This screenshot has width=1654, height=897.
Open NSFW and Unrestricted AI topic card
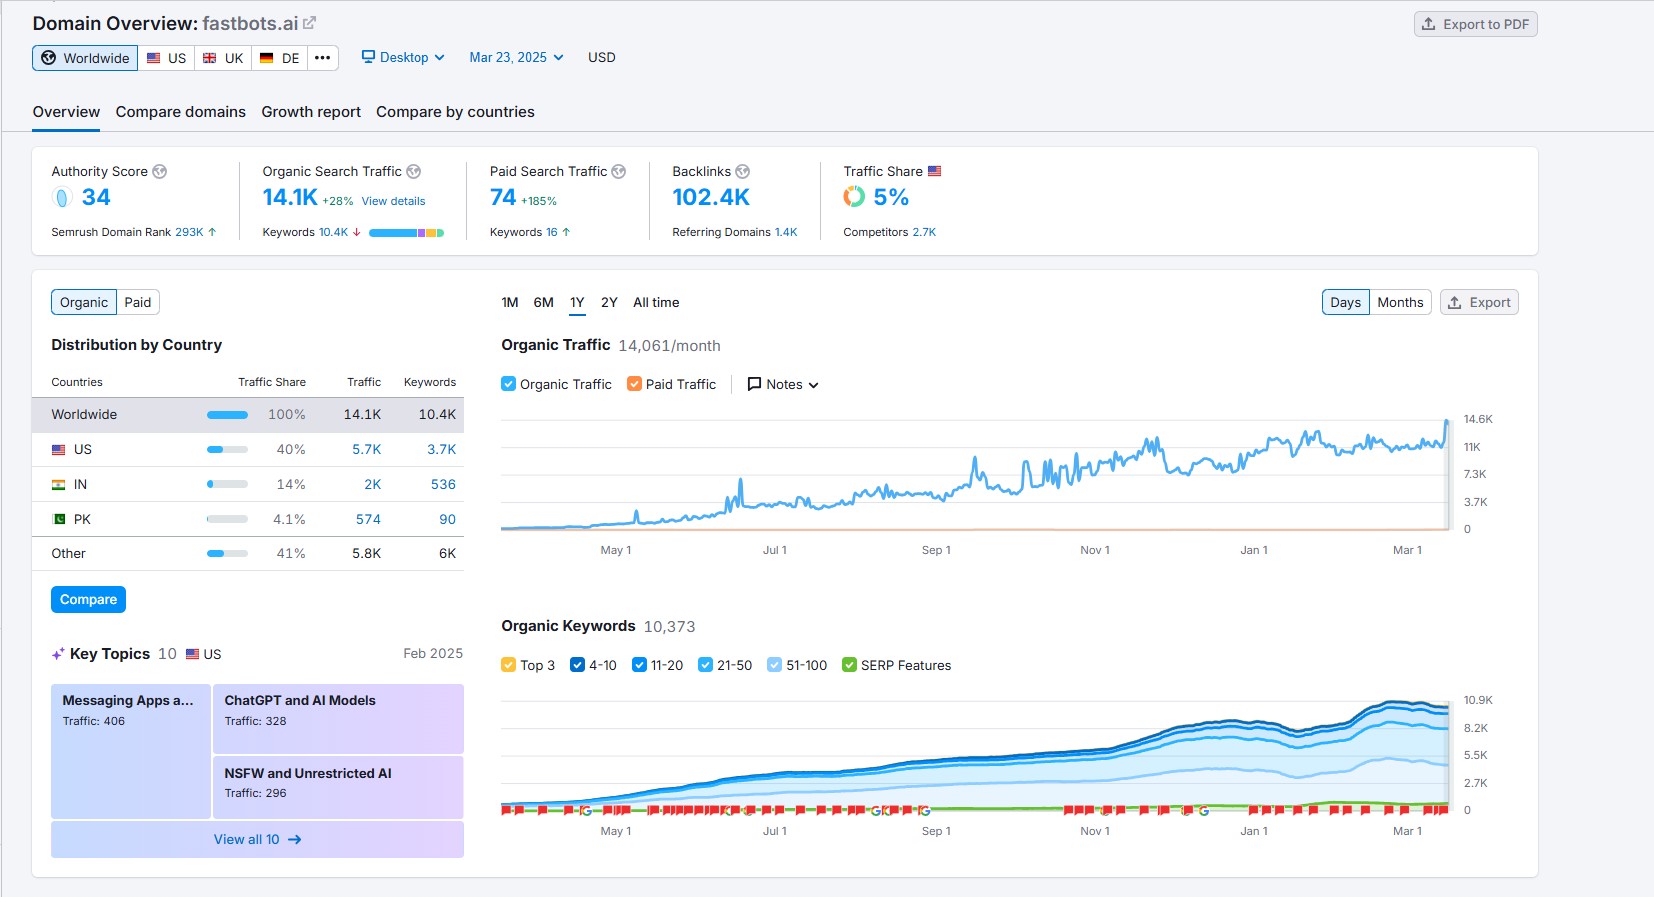coord(338,788)
